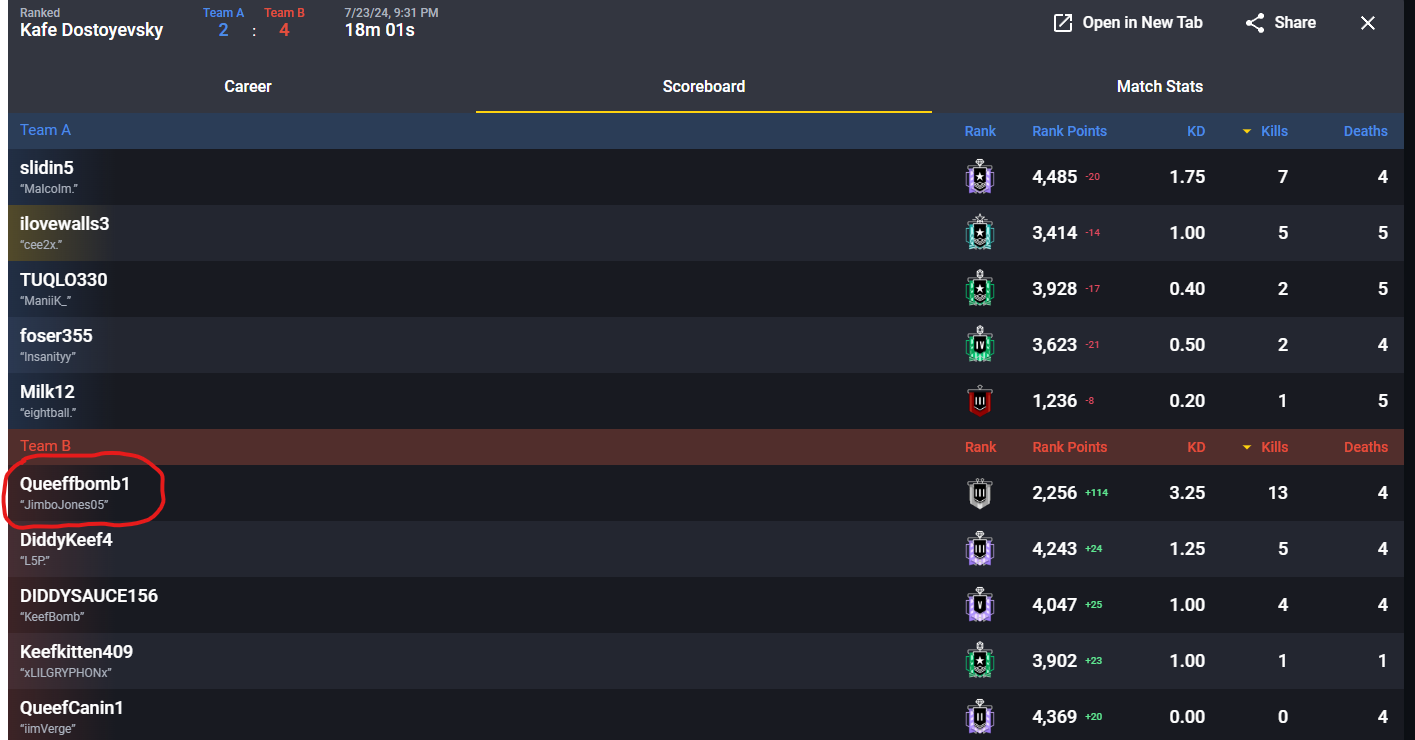
Task: Sort Team A by KD column
Action: tap(1196, 131)
